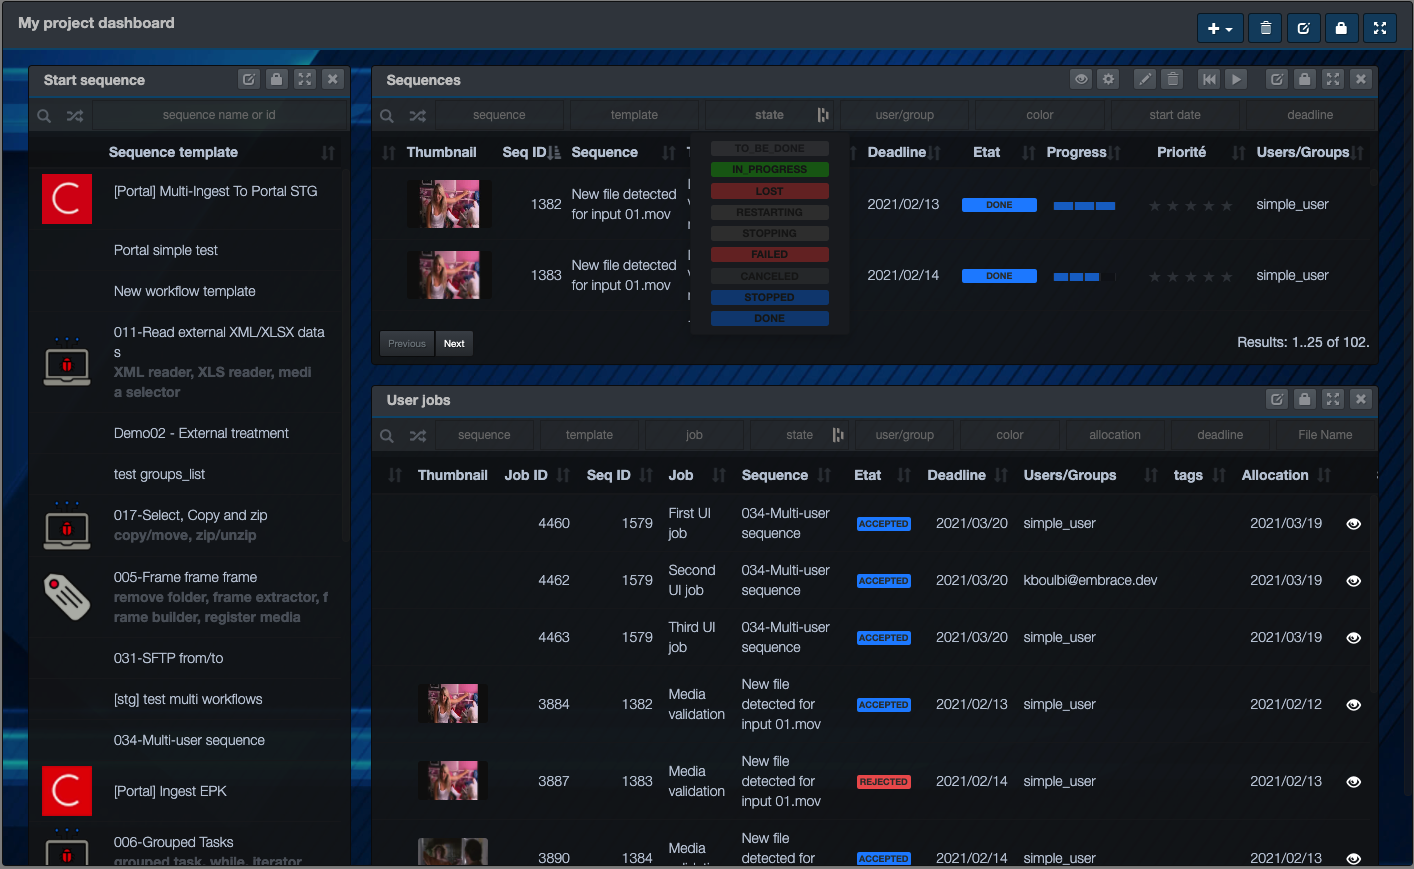This screenshot has height=869, width=1414.
Task: Click the start date filter in Sequences
Action: [1175, 115]
